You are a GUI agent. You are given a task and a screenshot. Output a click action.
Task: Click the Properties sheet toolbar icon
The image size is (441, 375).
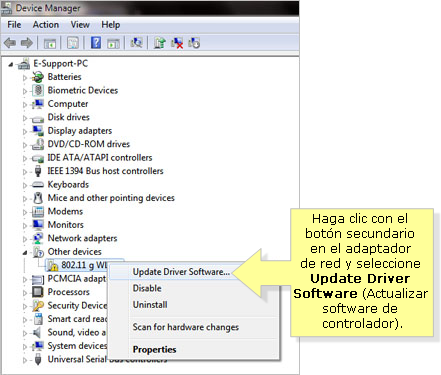coord(73,43)
